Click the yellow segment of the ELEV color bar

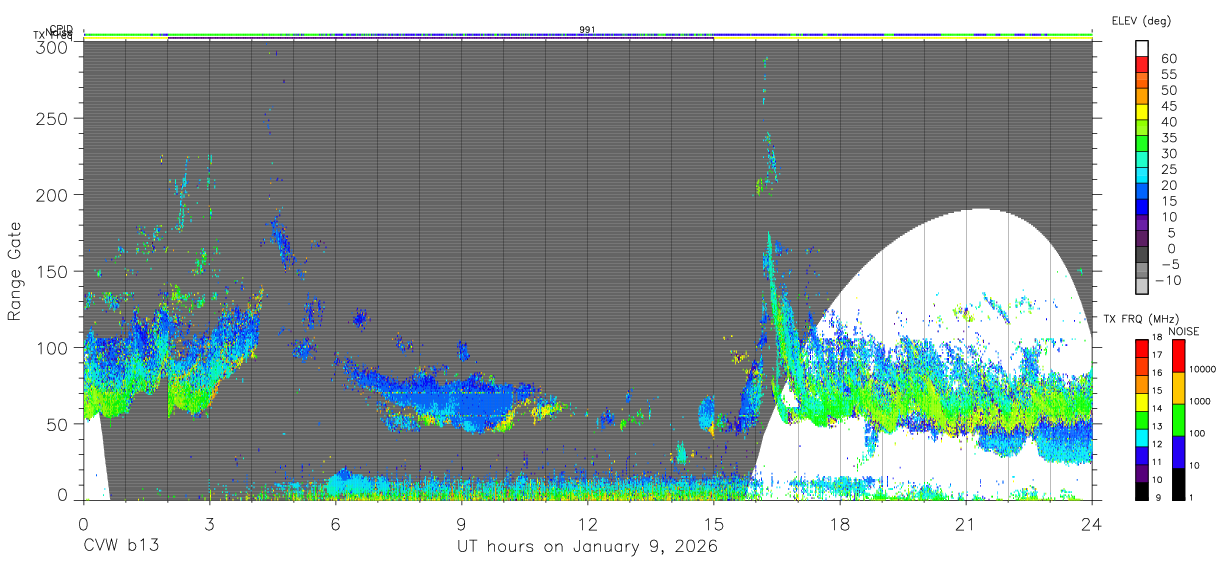tap(1143, 111)
